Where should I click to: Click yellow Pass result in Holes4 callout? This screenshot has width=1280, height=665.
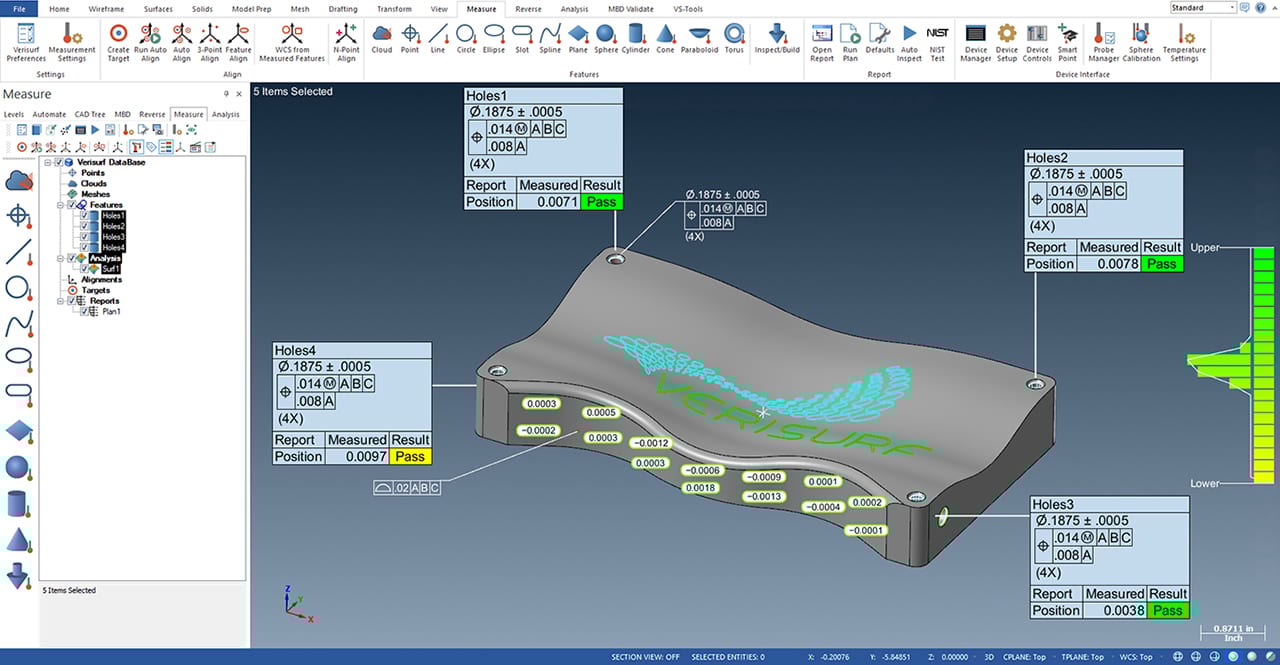point(410,456)
